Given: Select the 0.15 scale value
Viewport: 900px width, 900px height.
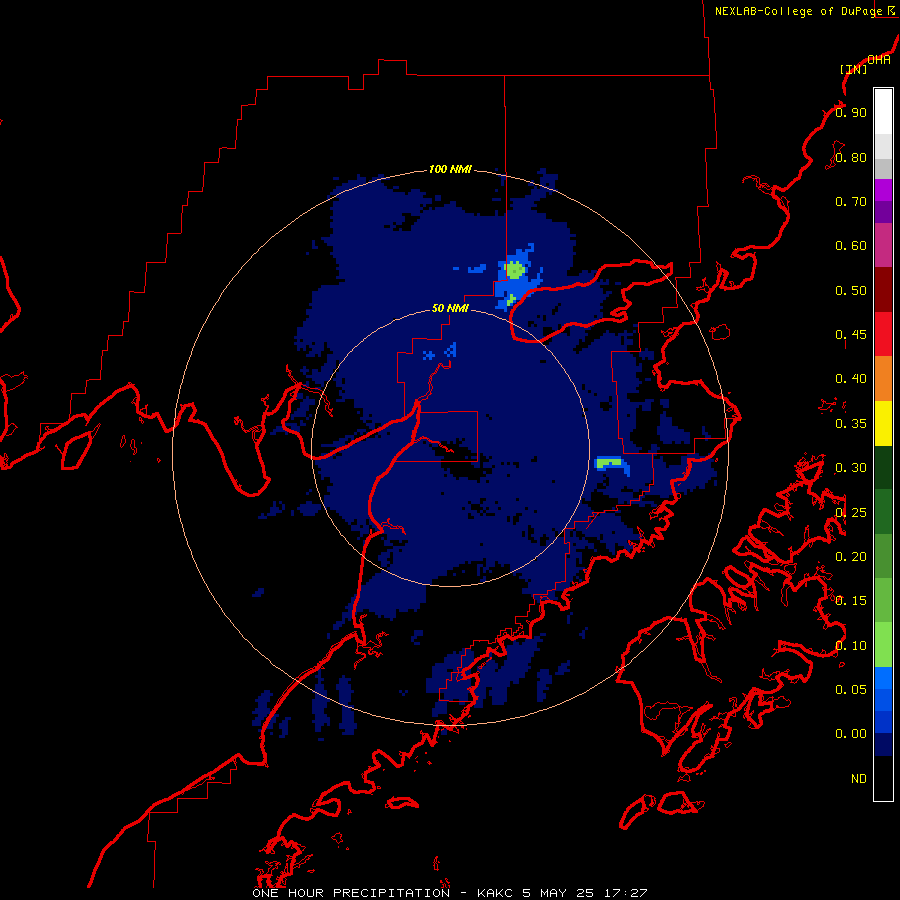Looking at the screenshot, I should point(851,601).
